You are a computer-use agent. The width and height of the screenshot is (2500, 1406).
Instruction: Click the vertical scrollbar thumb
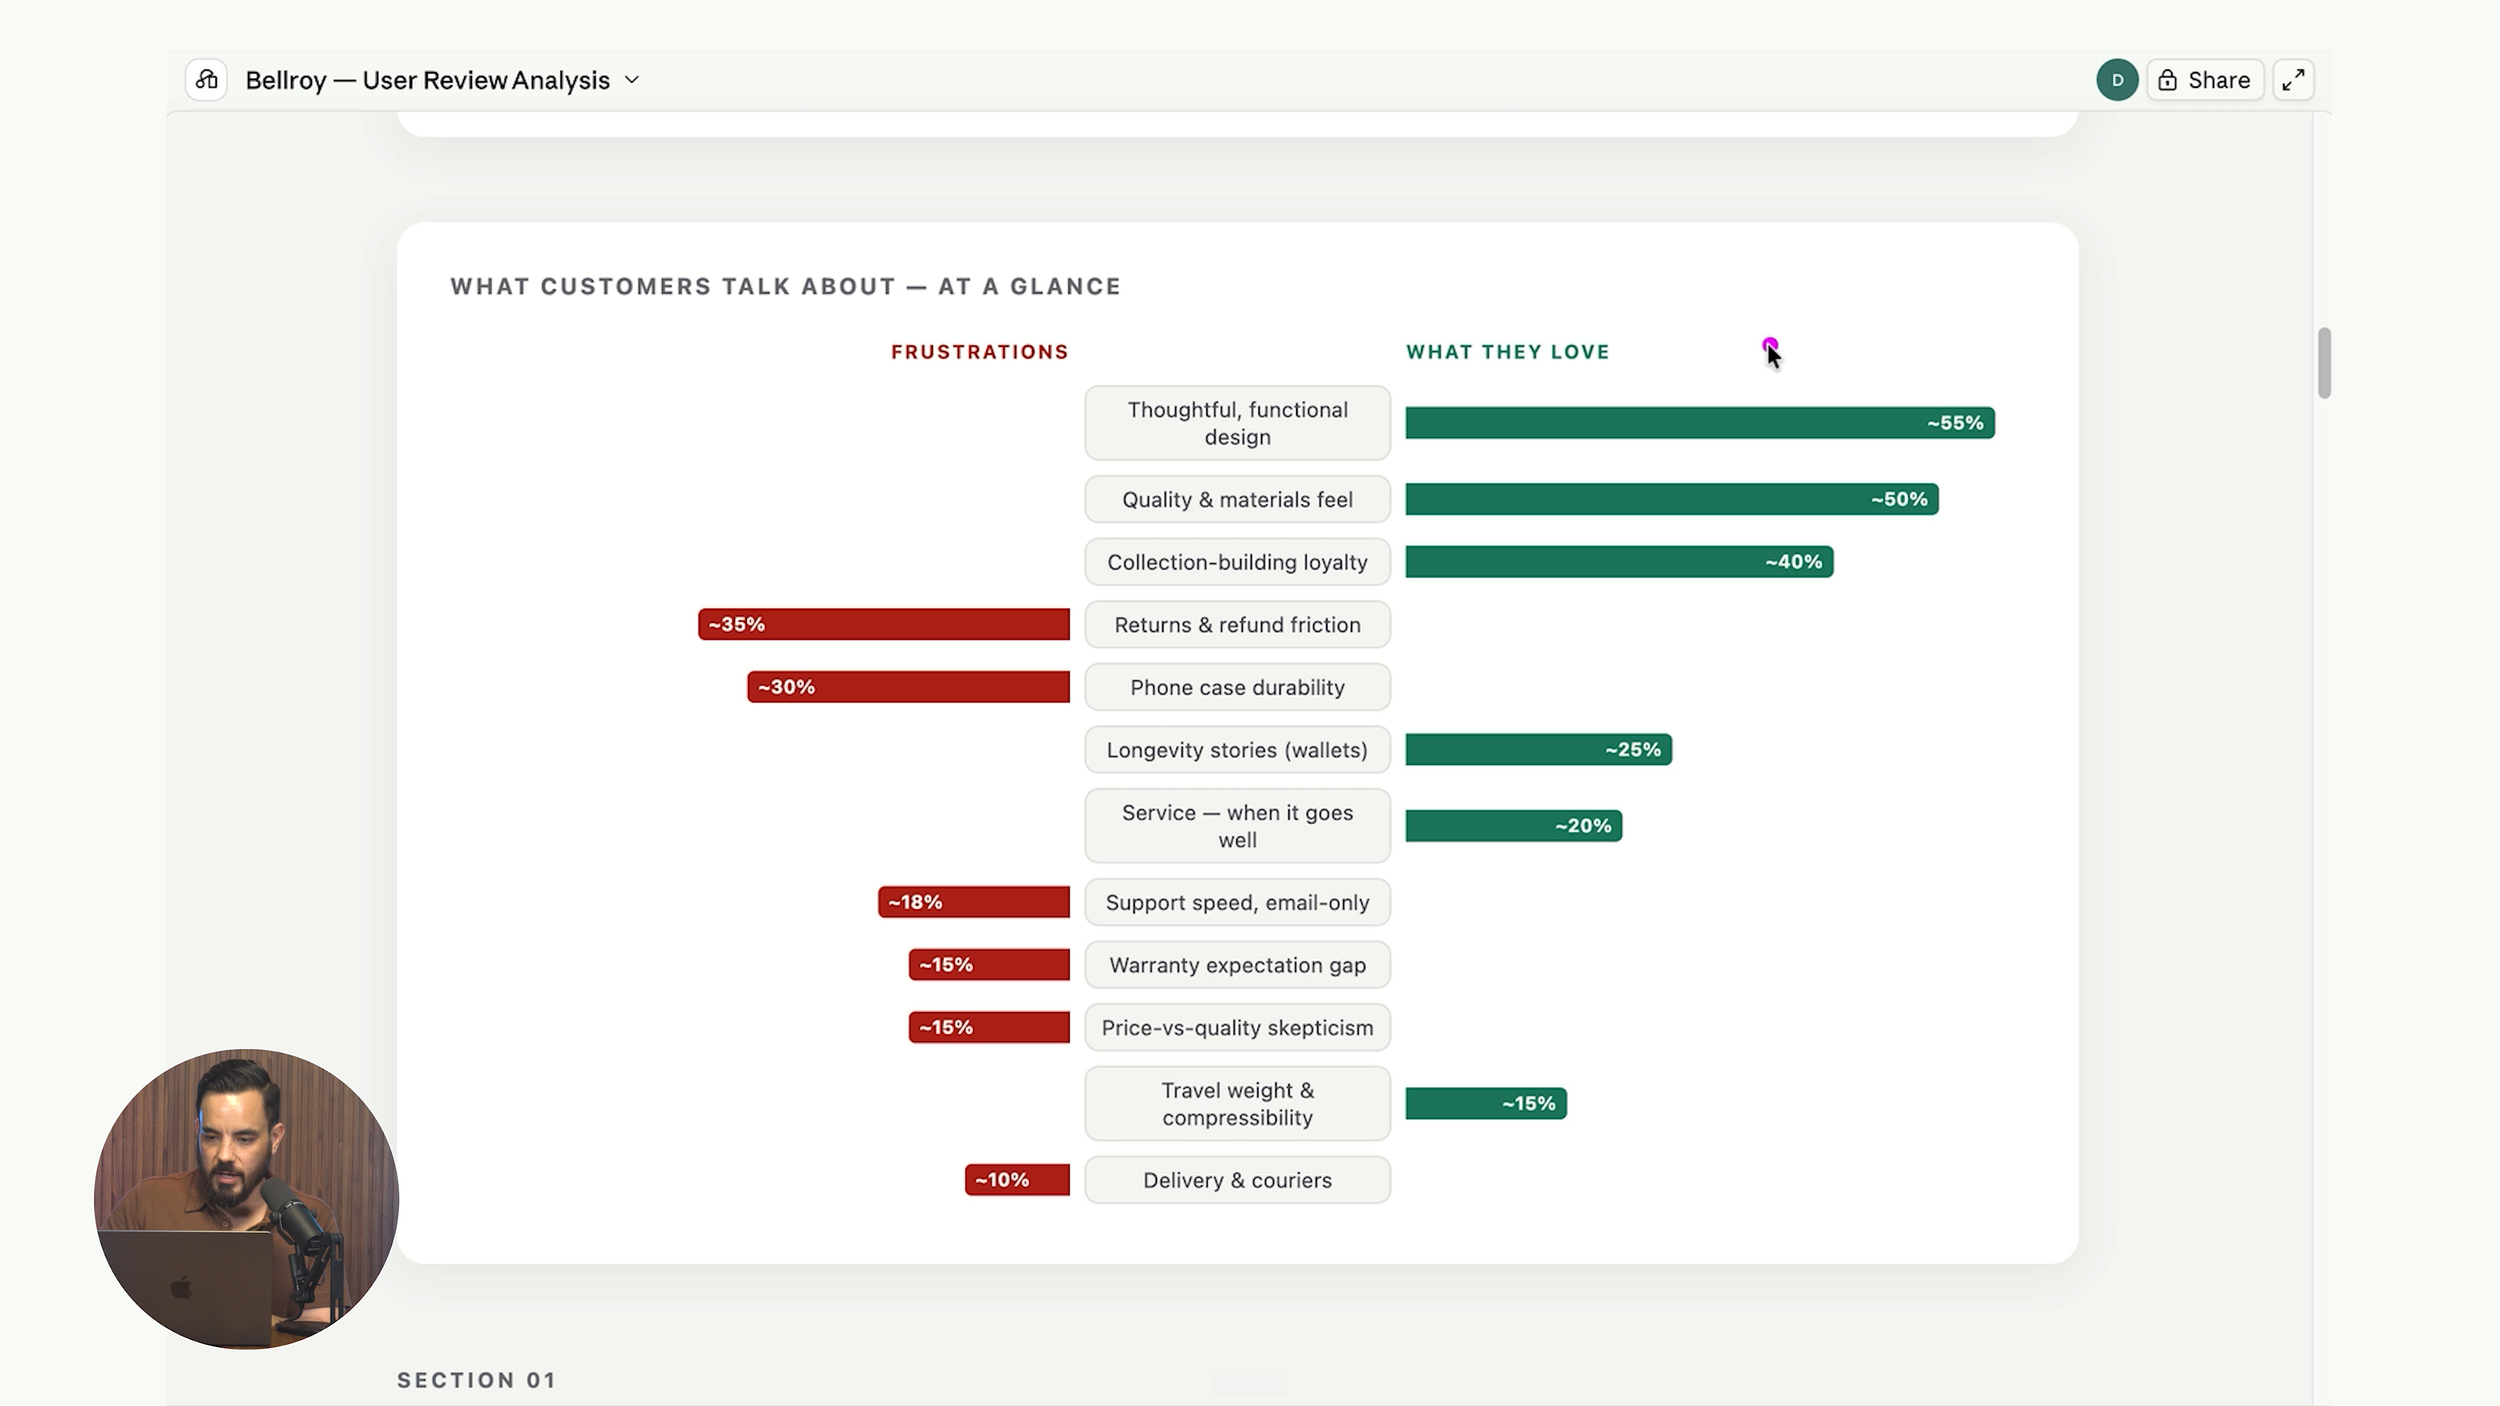[2324, 362]
